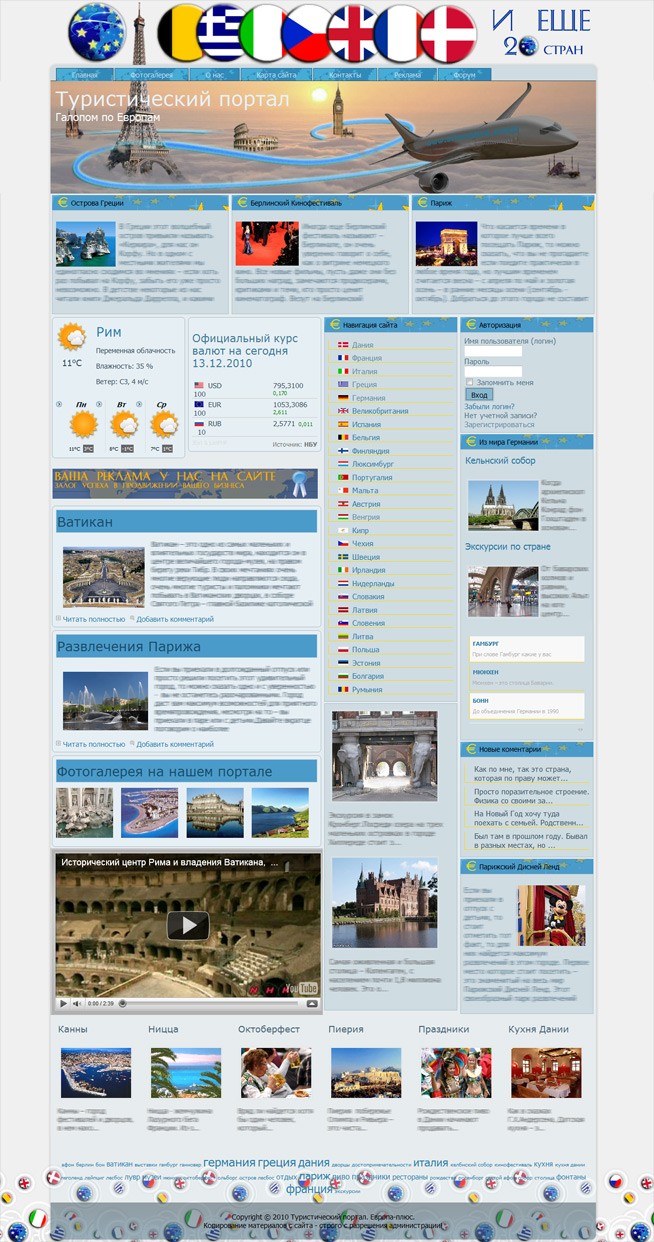Select Испания in site navigation
The width and height of the screenshot is (654, 1242).
(366, 424)
